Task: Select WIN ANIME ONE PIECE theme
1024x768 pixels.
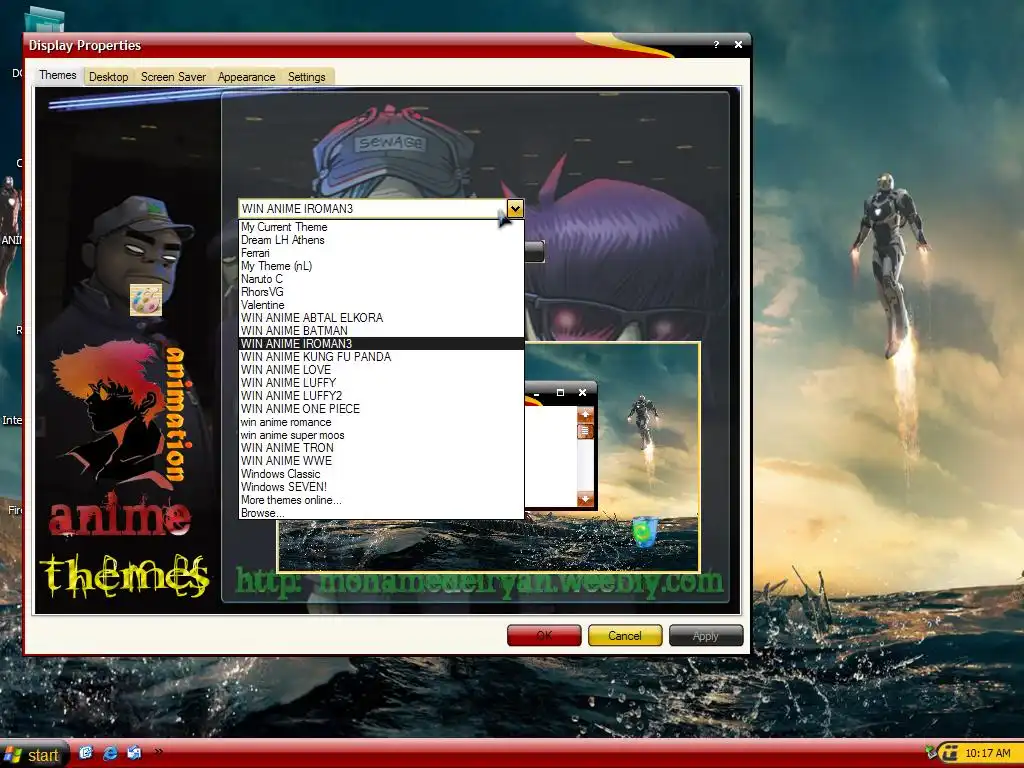Action: [x=381, y=409]
